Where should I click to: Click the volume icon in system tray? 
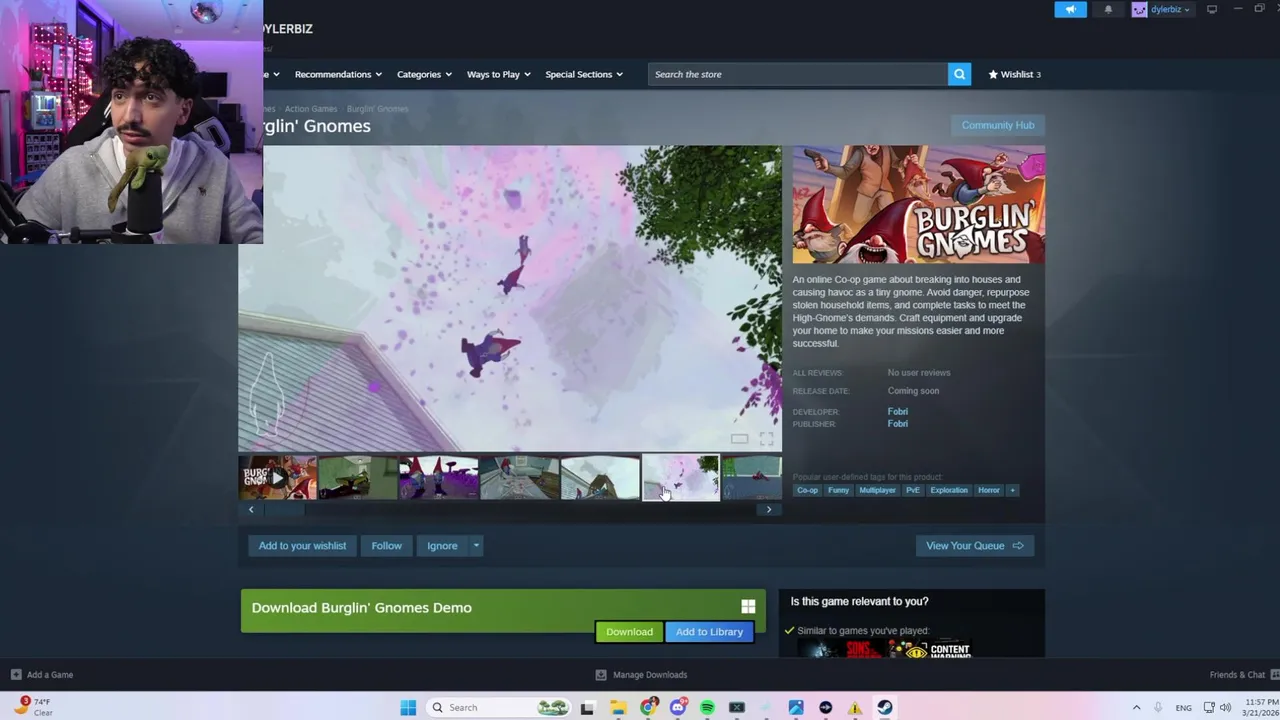[1226, 707]
